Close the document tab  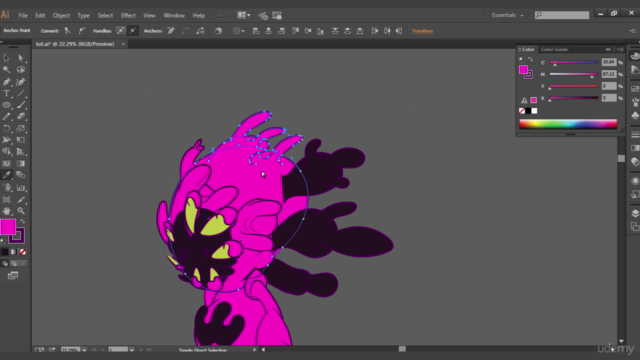tap(123, 44)
